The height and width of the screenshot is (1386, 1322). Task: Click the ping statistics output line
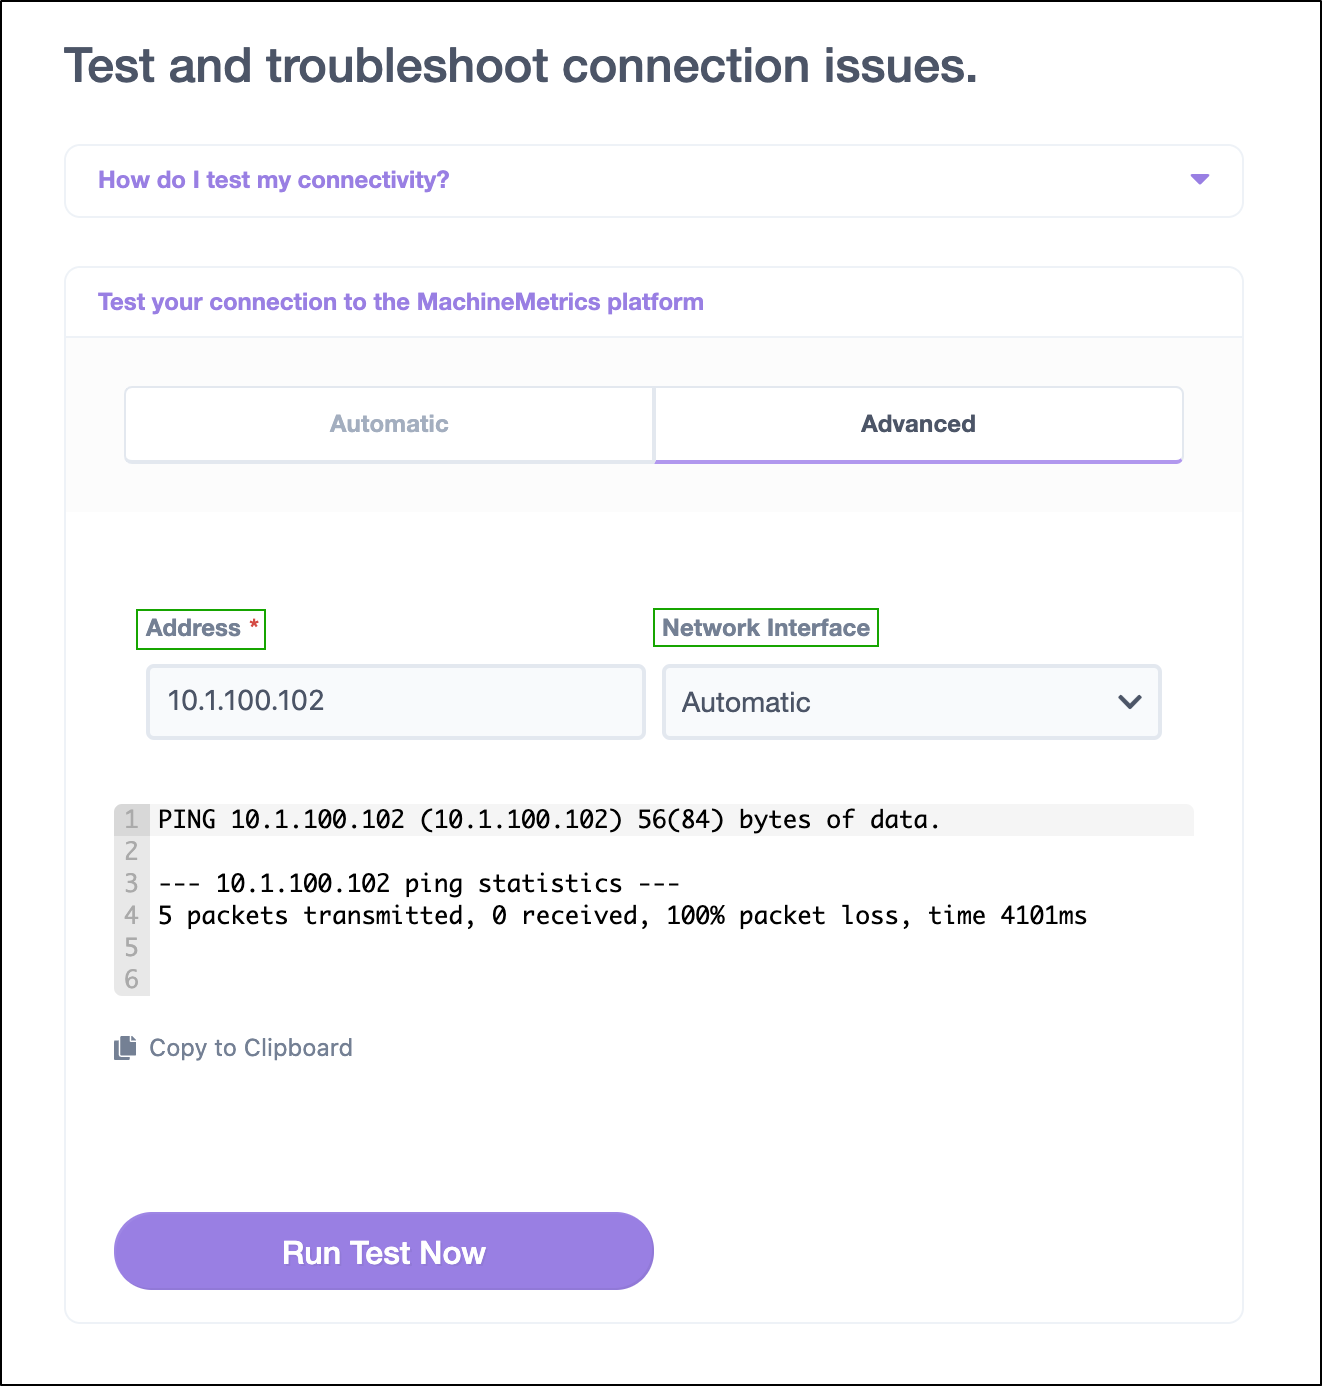coord(419,884)
